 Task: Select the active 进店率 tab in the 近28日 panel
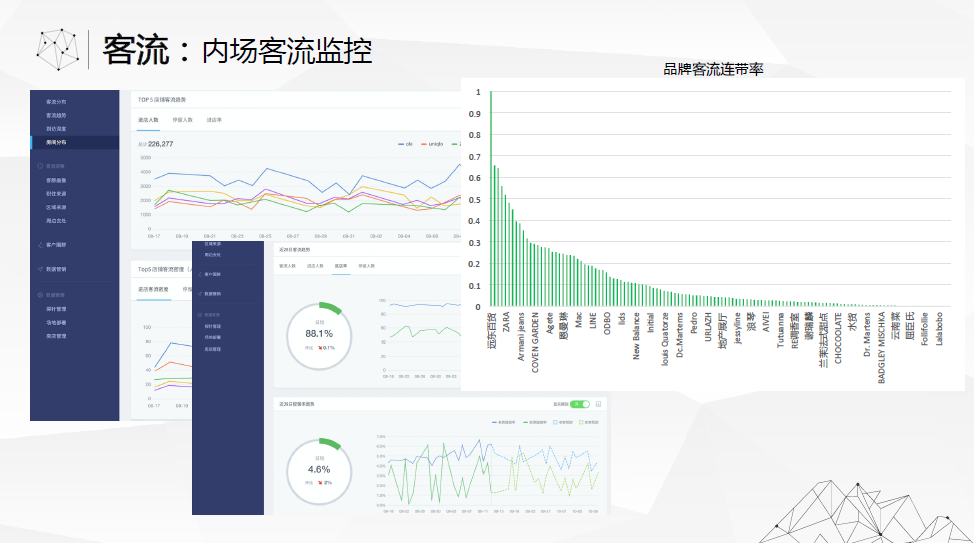[341, 266]
